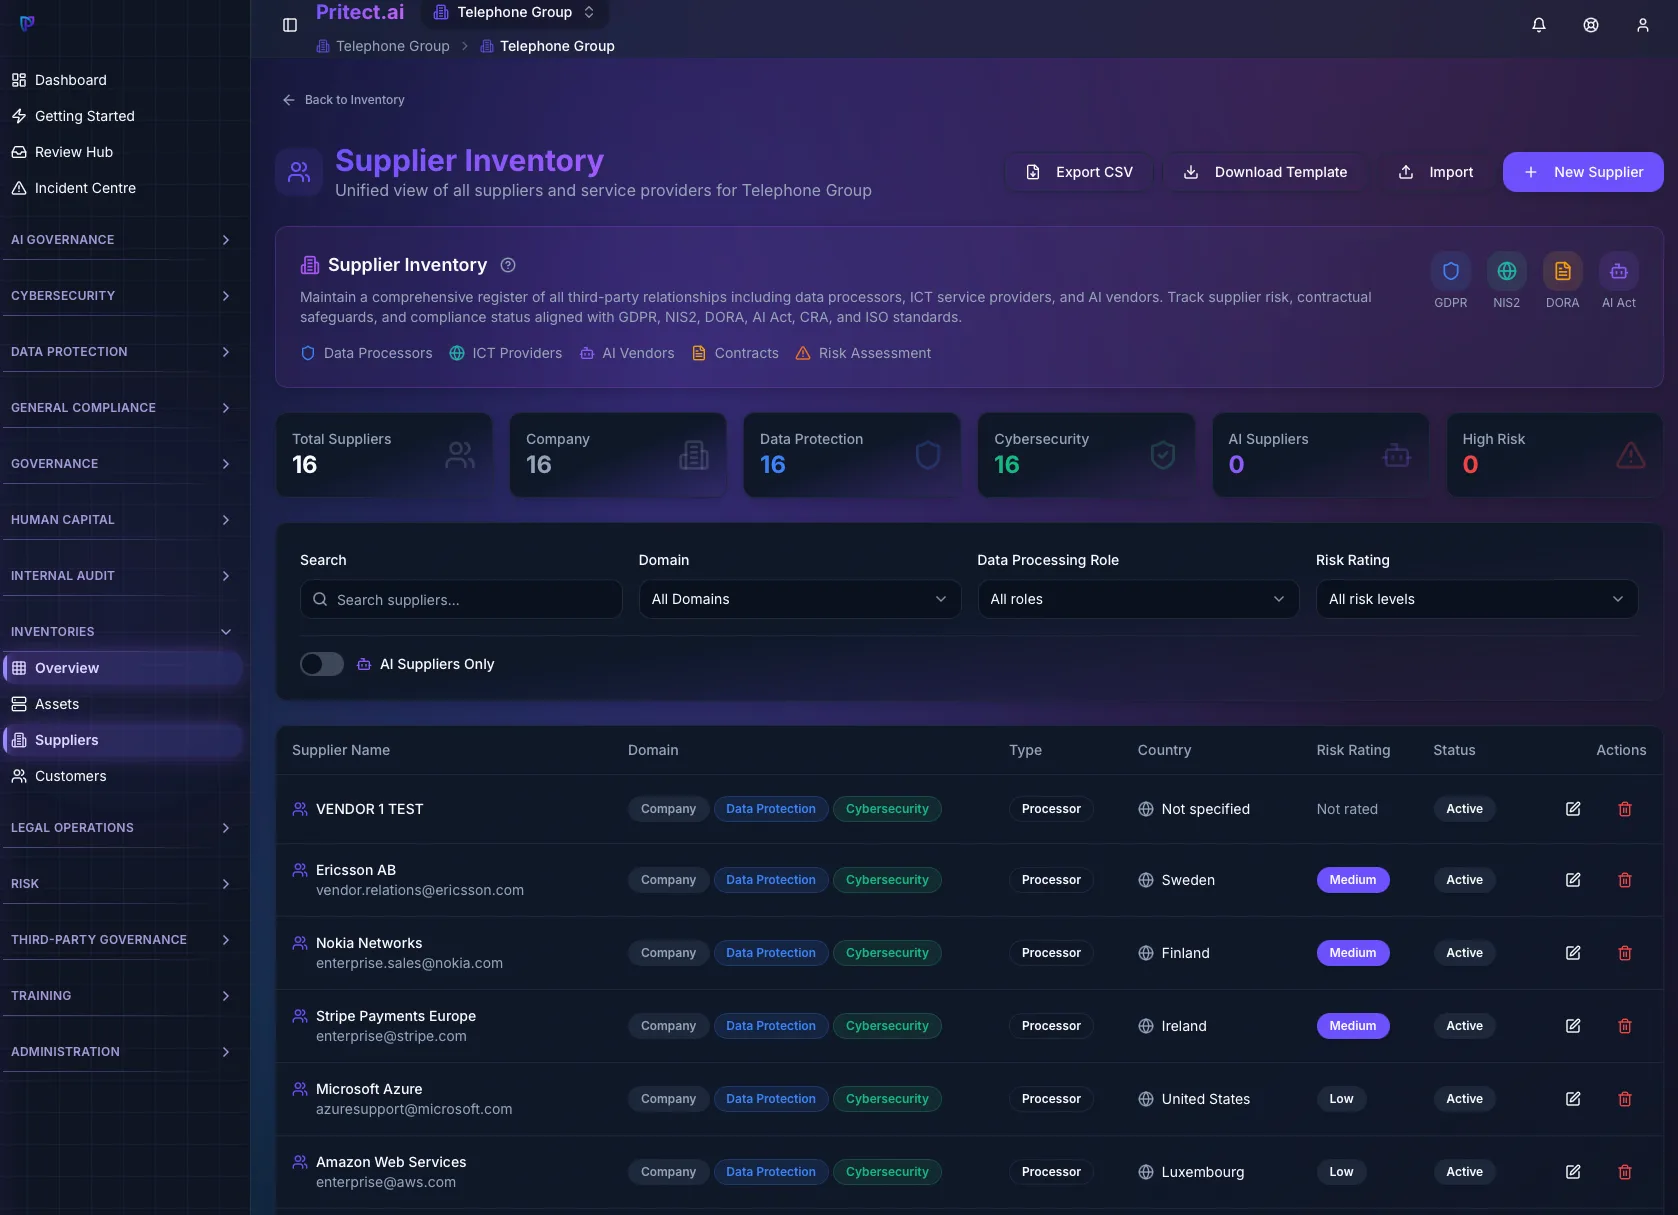1678x1215 pixels.
Task: Click the Data Protection stat card
Action: pos(852,455)
